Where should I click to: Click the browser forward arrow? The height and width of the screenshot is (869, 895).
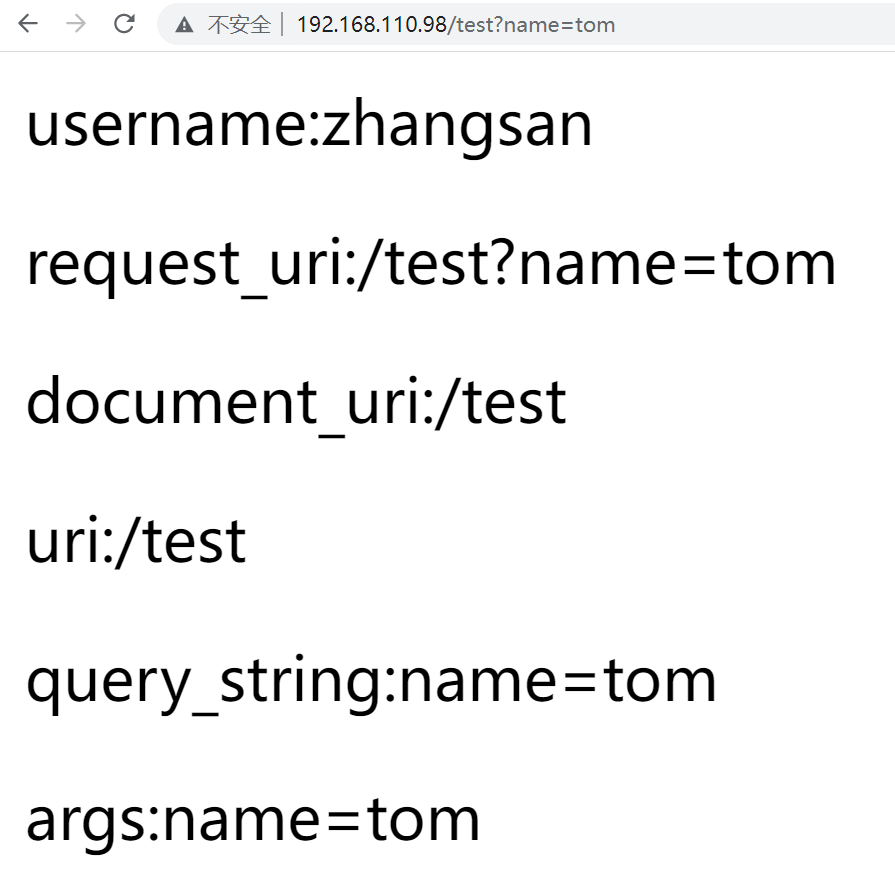[x=76, y=23]
